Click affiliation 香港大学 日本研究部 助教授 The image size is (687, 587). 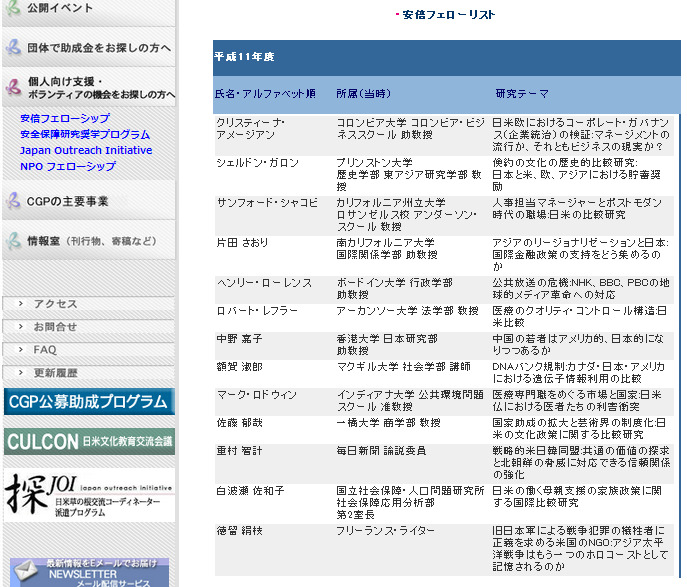coord(386,345)
